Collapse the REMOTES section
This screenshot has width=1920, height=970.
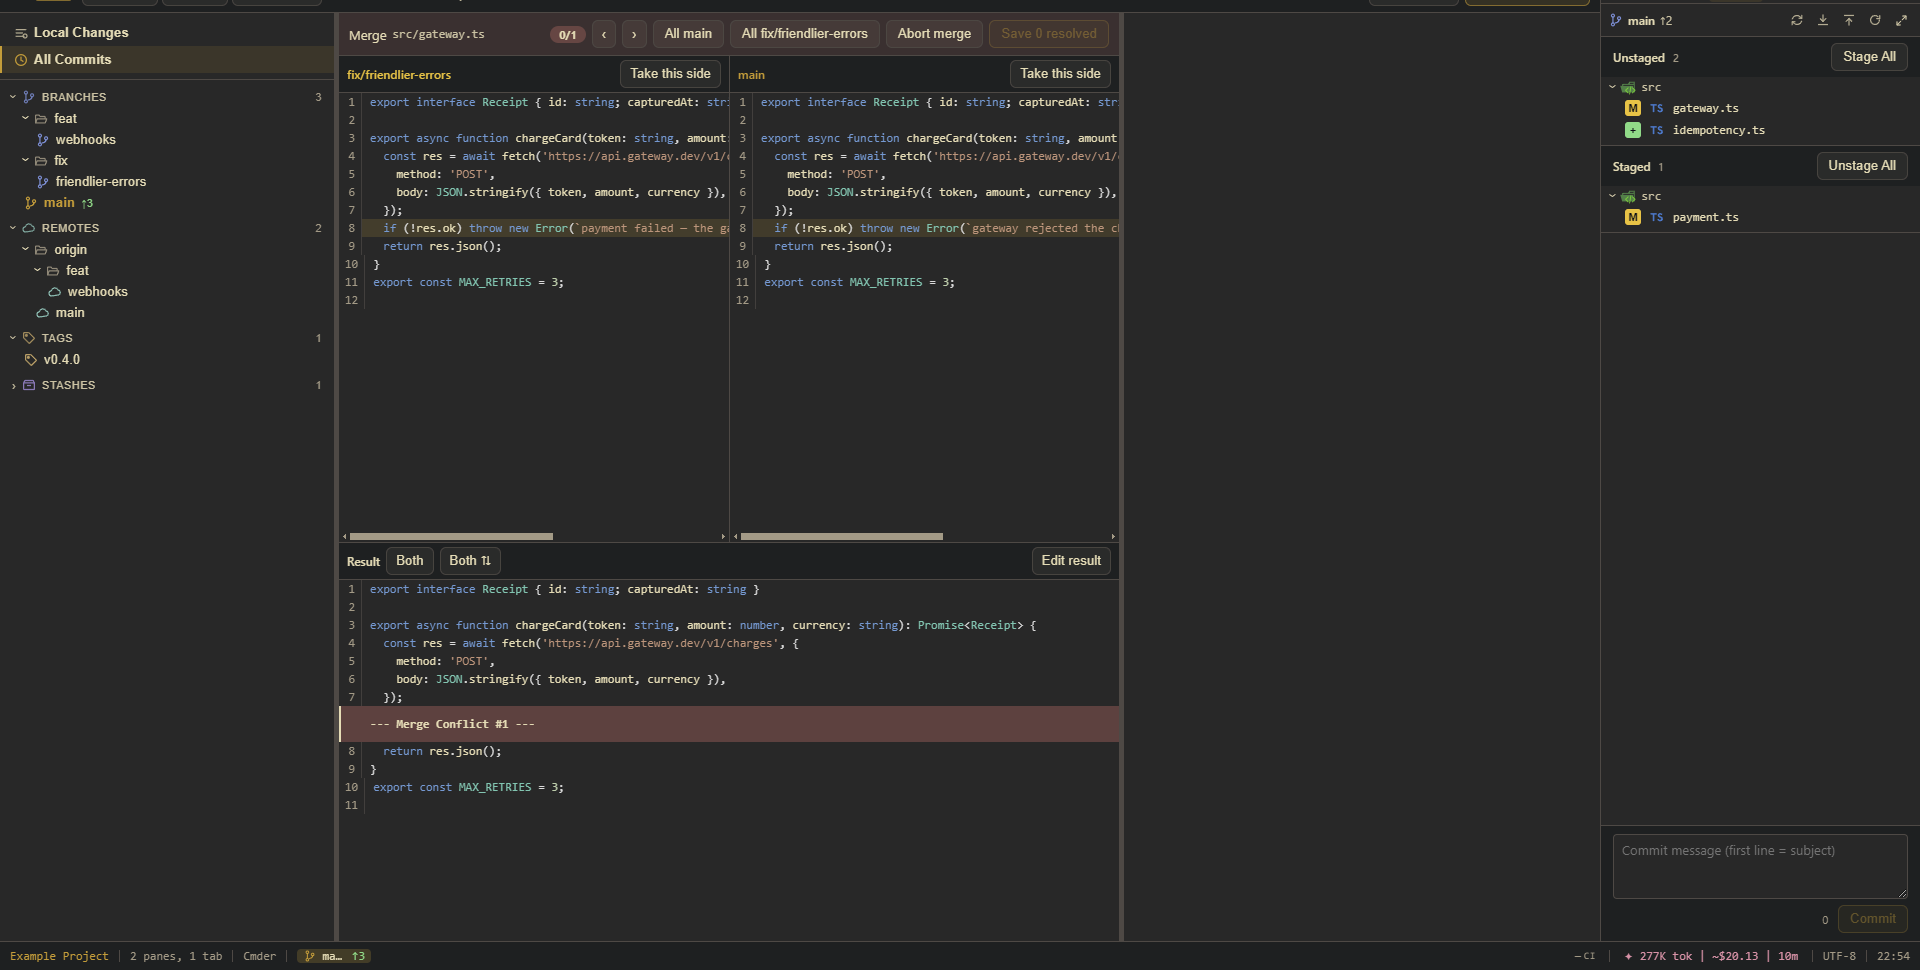click(13, 228)
